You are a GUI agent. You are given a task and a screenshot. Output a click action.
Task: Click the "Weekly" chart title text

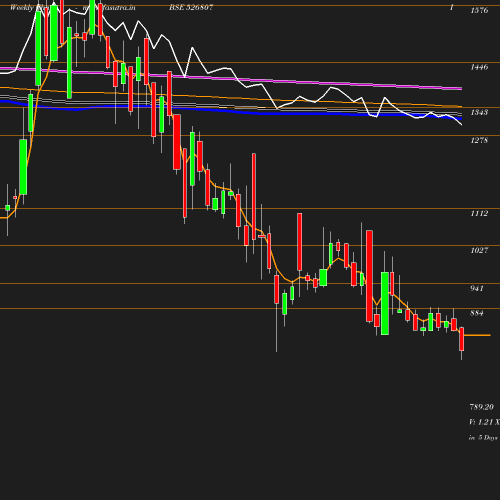click(21, 7)
